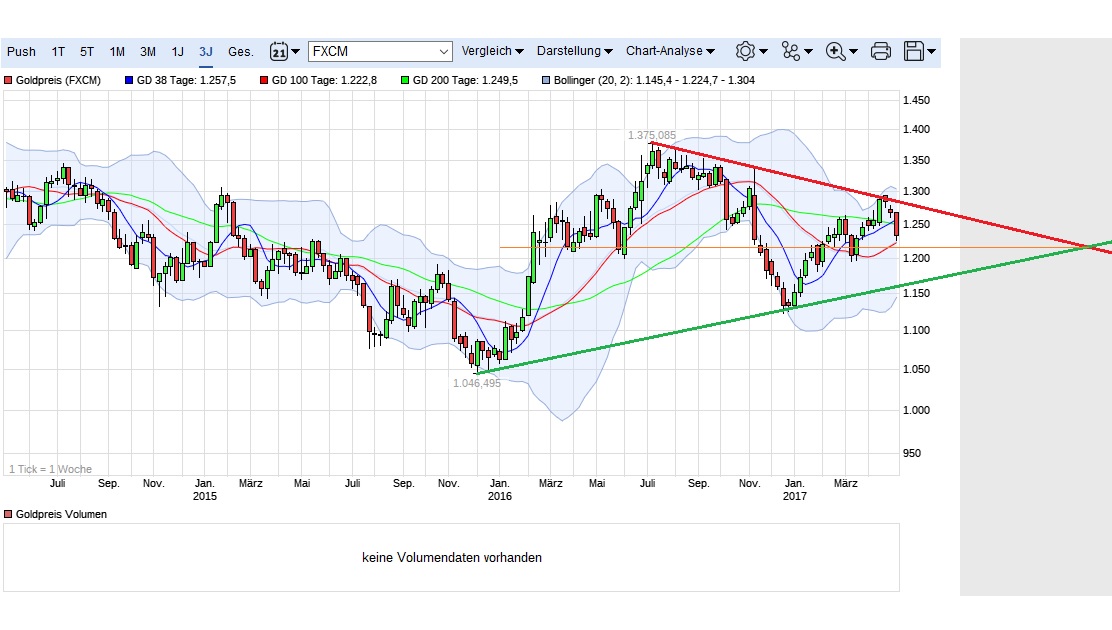Click the Push button

click(21, 51)
